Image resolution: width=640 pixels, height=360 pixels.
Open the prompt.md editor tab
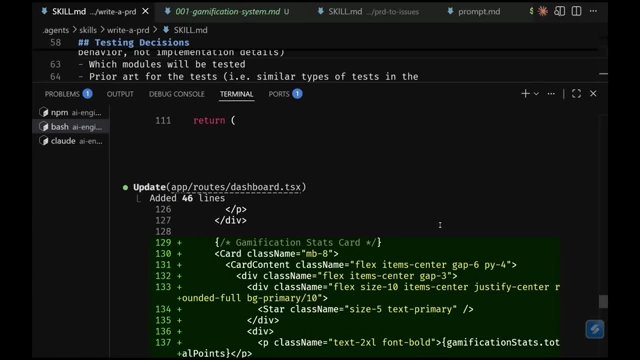[x=474, y=11]
